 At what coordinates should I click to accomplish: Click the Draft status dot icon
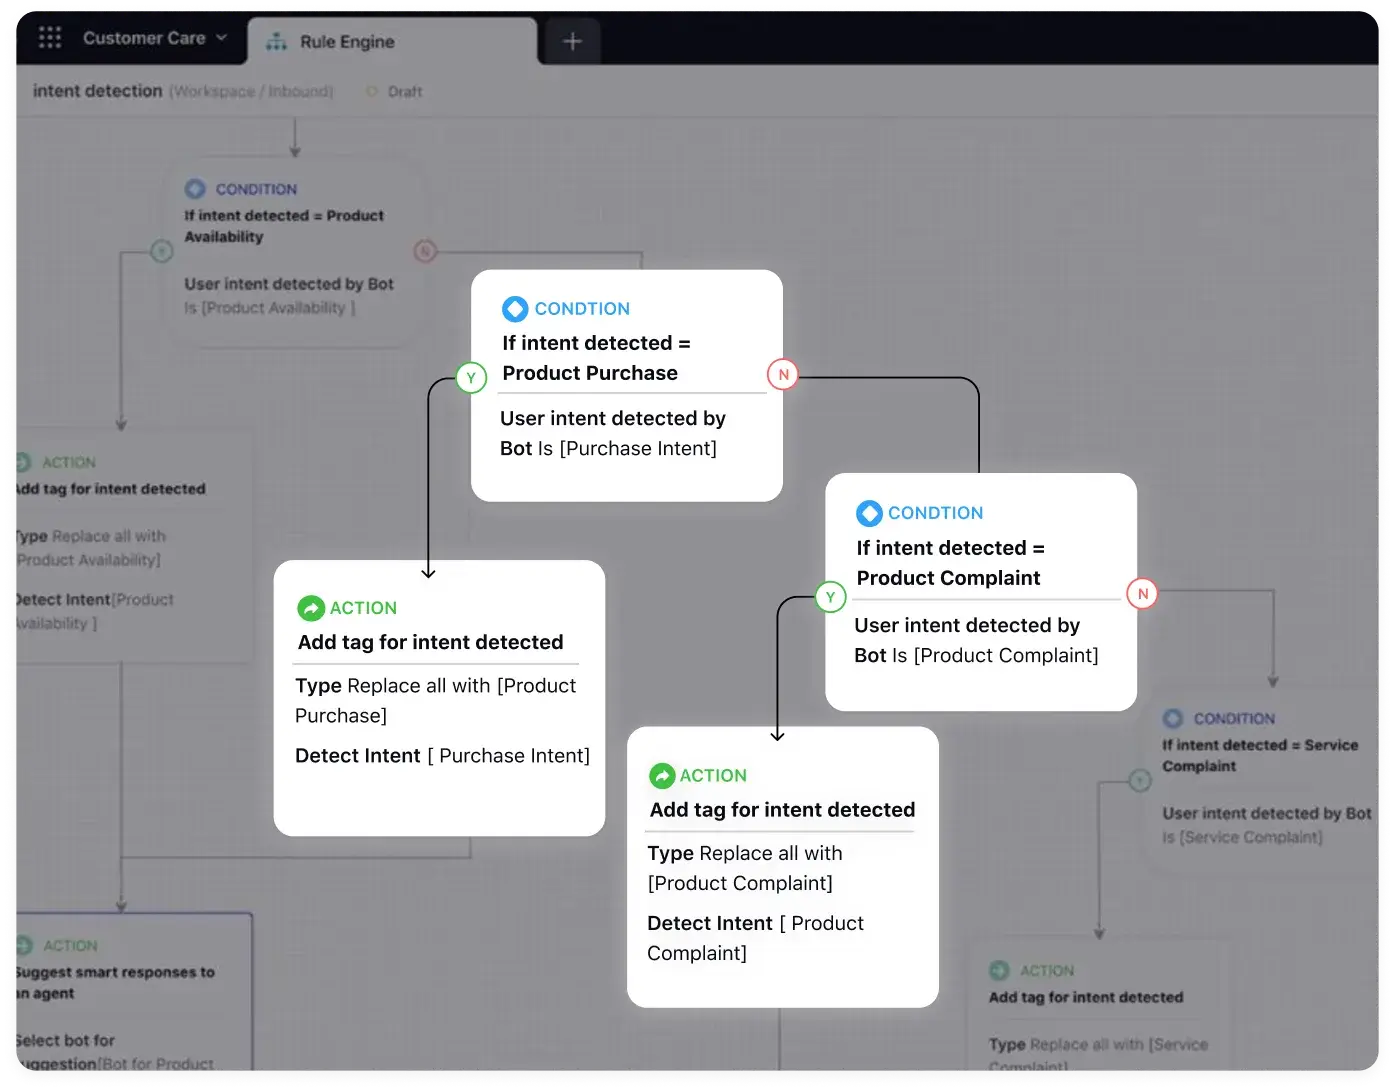[371, 91]
